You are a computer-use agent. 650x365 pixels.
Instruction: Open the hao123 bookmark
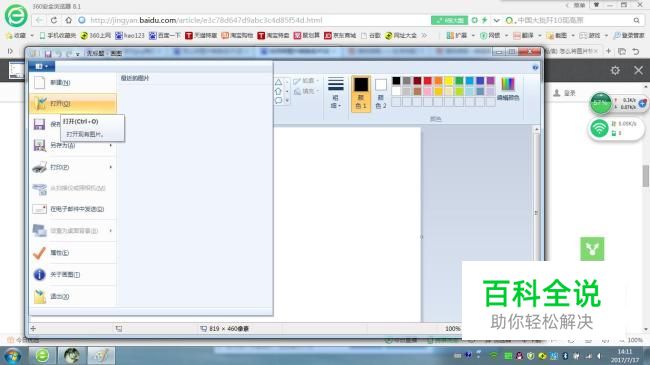point(130,36)
